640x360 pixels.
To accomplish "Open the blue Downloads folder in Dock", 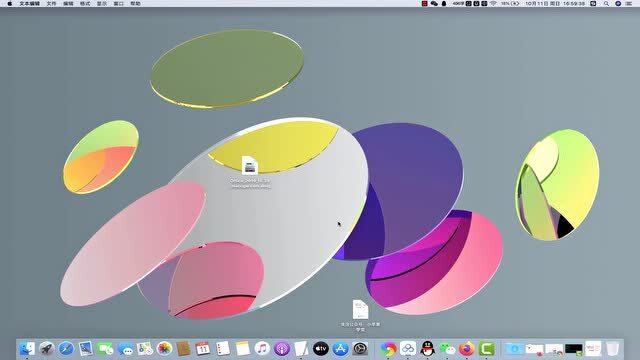I will 514,349.
